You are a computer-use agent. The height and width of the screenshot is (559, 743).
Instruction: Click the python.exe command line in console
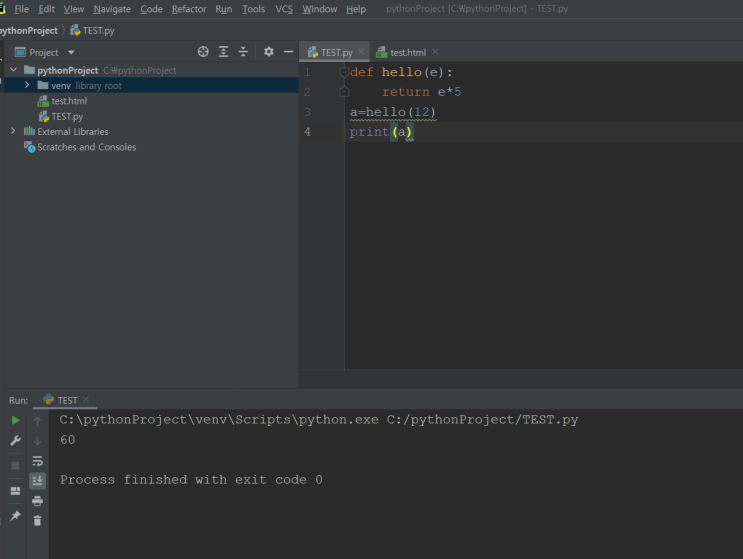tap(319, 420)
